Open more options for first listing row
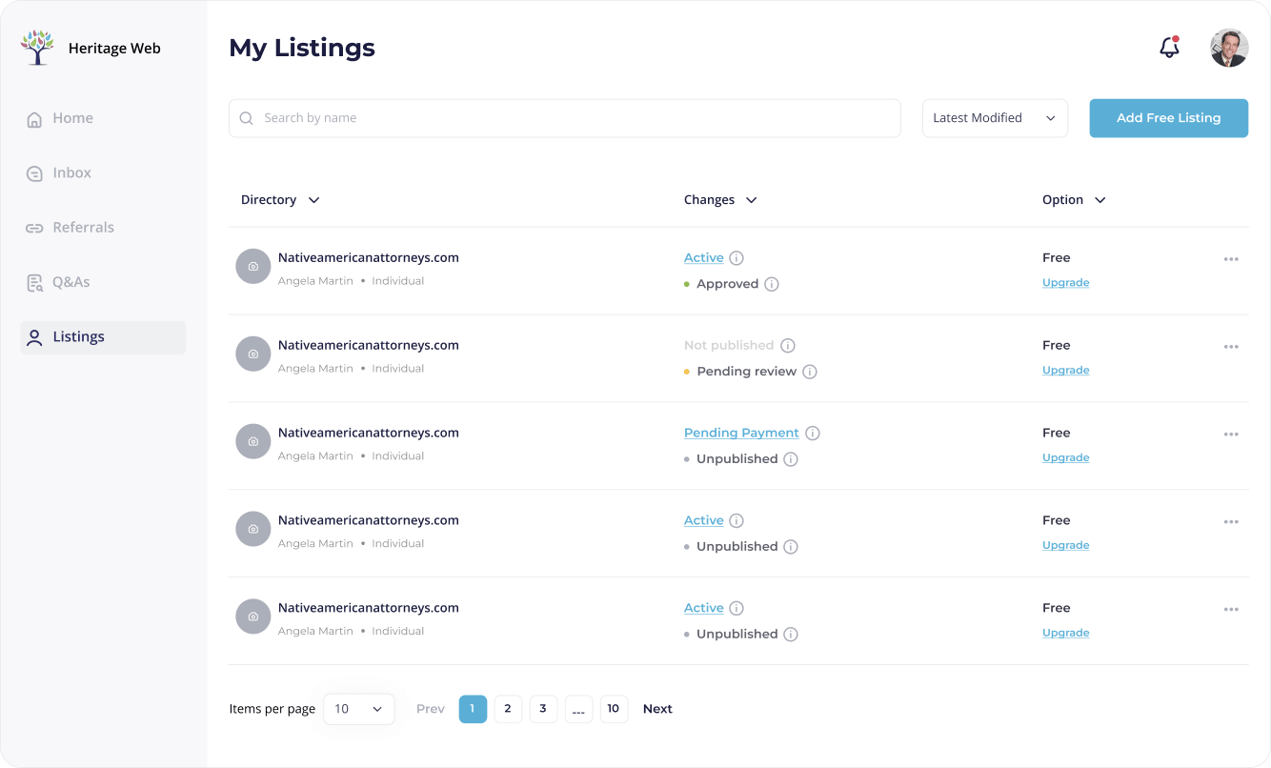Viewport: 1271px width, 768px height. click(1231, 259)
